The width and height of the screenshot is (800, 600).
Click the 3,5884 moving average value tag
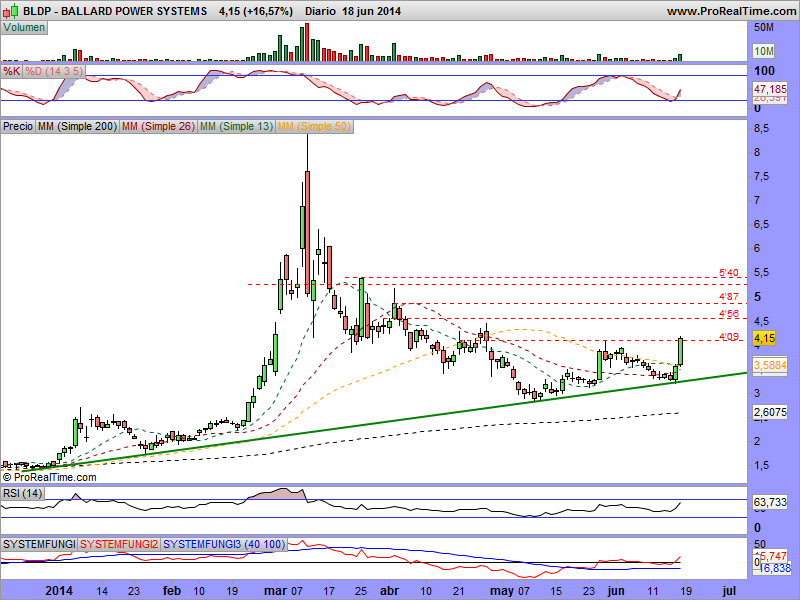click(770, 365)
